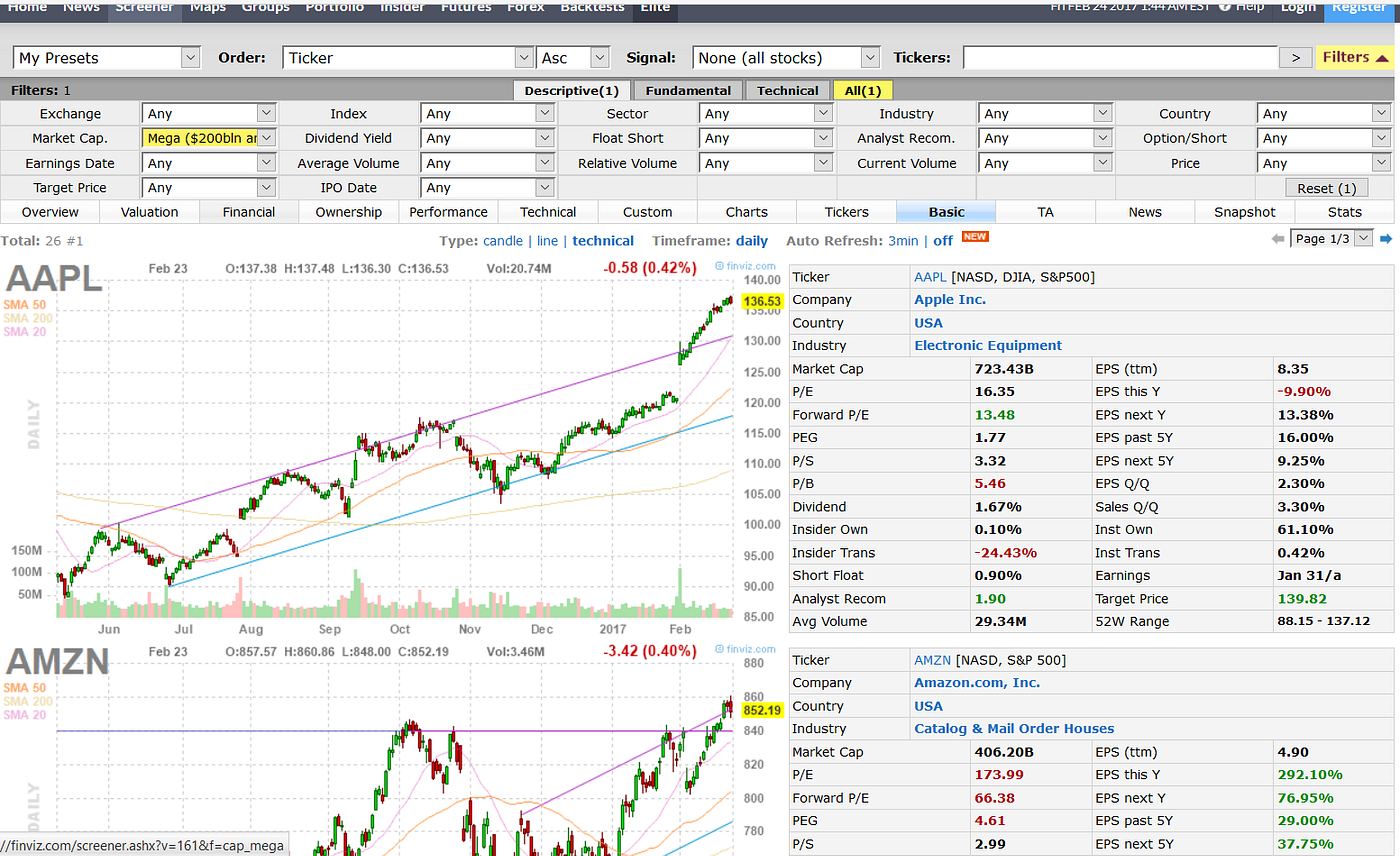The height and width of the screenshot is (856, 1400).
Task: Switch to the Snapshot tab
Action: [x=1244, y=212]
